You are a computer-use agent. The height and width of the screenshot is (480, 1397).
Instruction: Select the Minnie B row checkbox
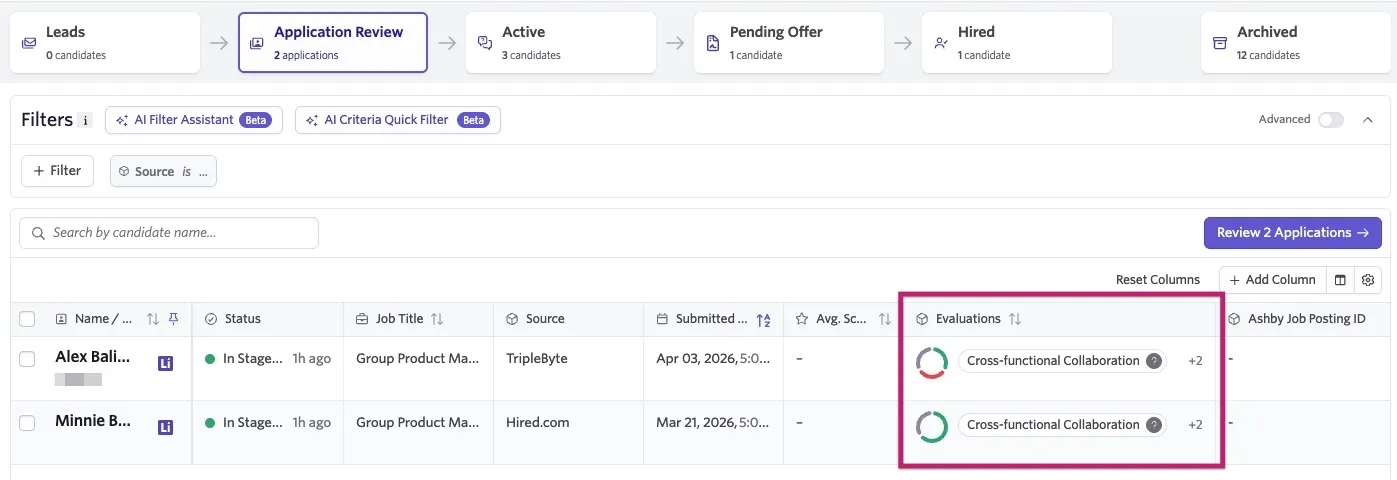click(27, 423)
